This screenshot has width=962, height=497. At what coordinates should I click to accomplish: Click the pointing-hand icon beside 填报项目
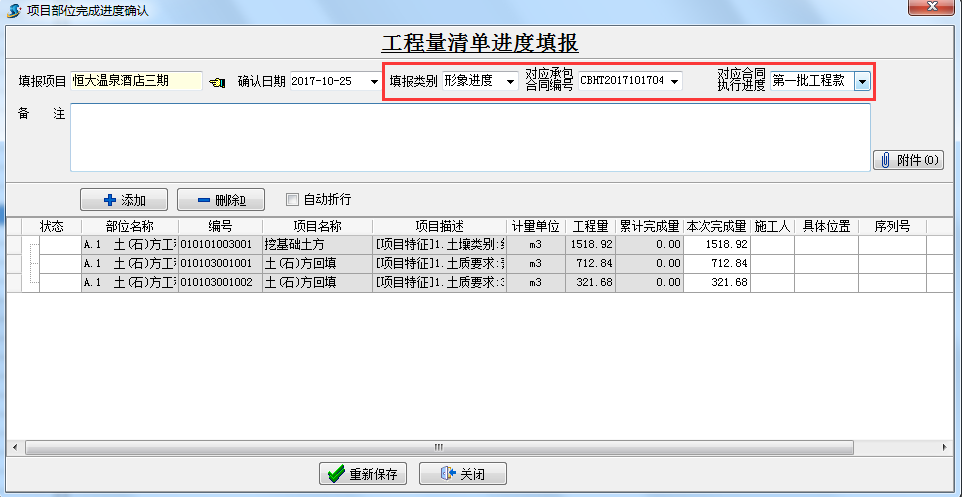218,82
